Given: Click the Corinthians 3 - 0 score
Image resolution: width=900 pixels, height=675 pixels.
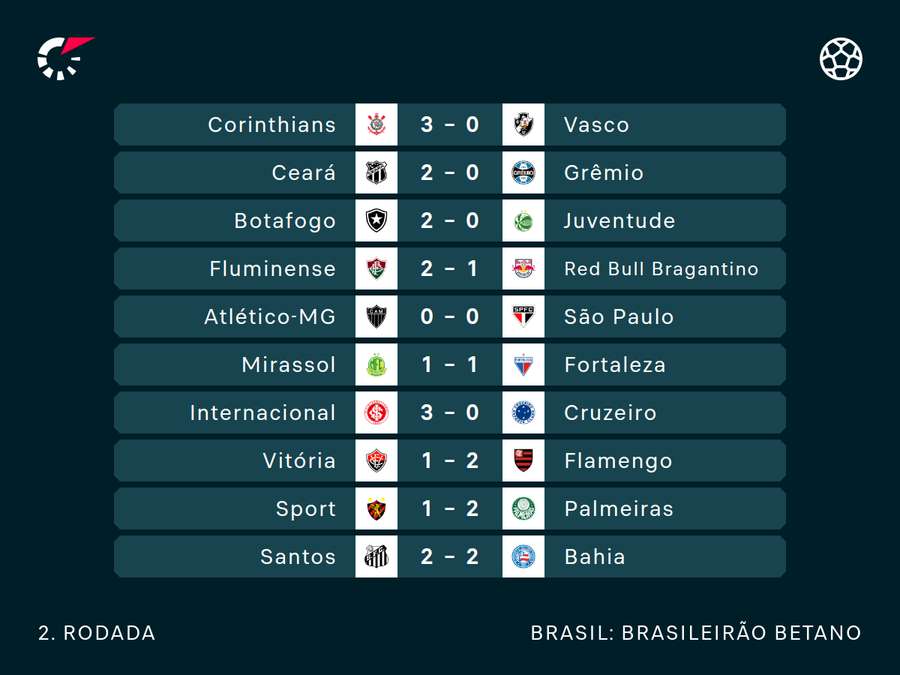Looking at the screenshot, I should pos(450,125).
